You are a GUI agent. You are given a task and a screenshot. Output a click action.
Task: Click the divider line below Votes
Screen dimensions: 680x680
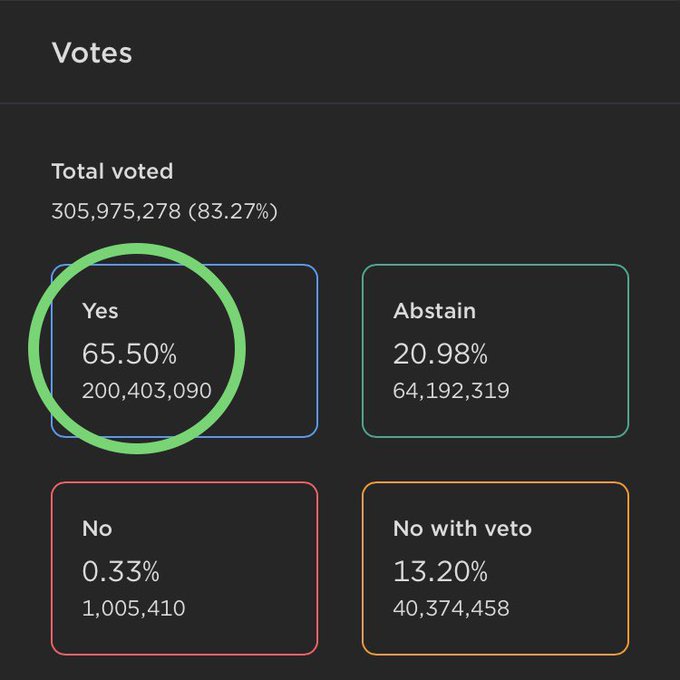pos(340,103)
